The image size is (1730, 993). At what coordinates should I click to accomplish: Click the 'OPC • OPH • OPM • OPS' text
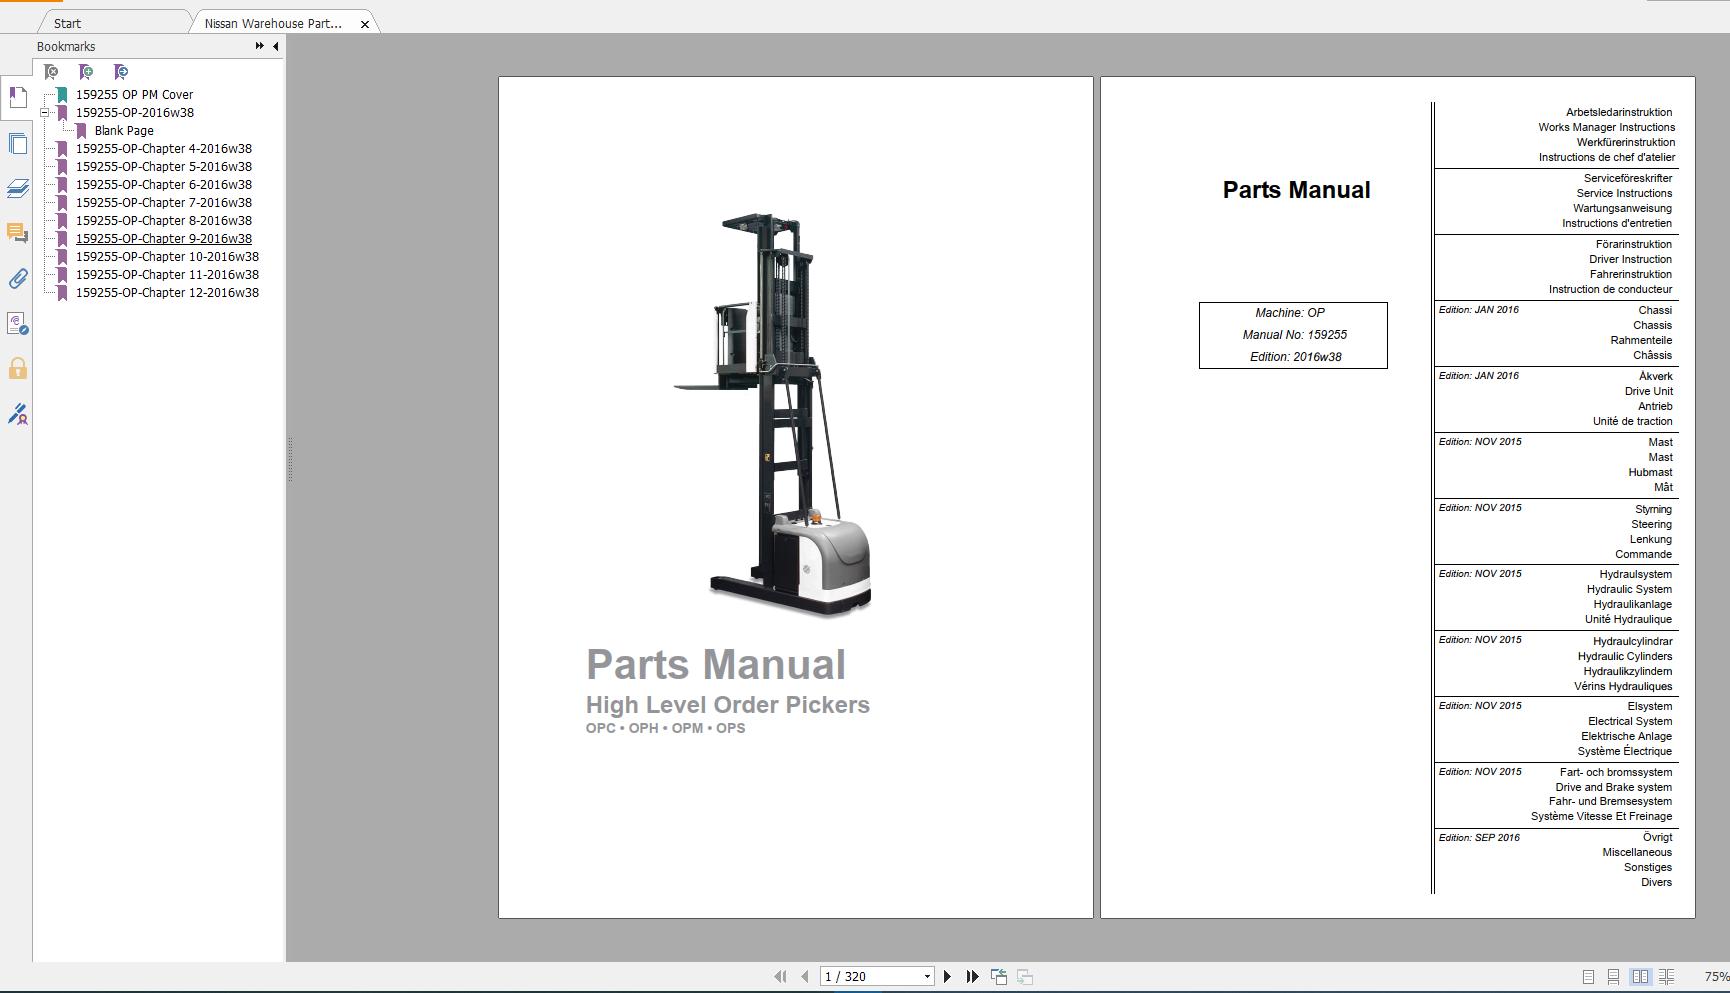[x=665, y=728]
